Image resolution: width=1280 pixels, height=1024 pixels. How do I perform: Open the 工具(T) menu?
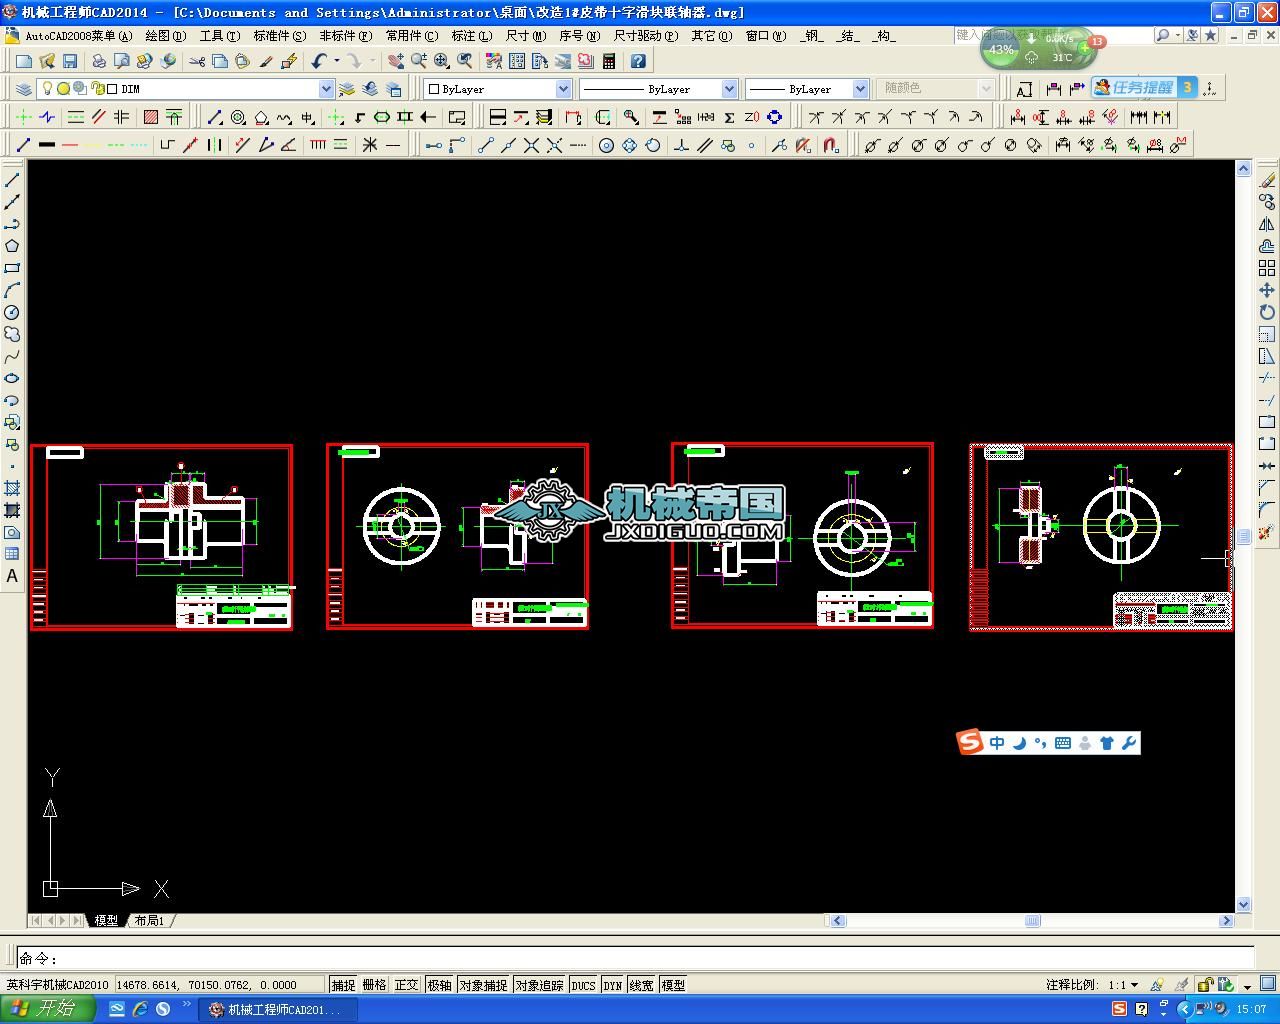coord(220,36)
